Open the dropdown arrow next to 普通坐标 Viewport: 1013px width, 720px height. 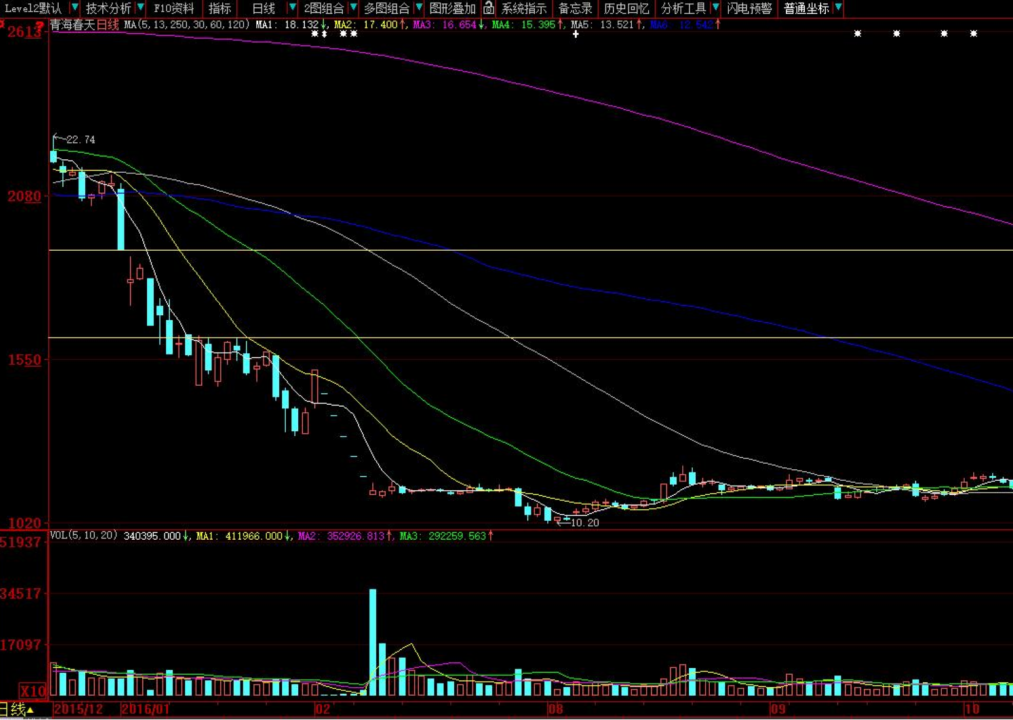(x=838, y=8)
